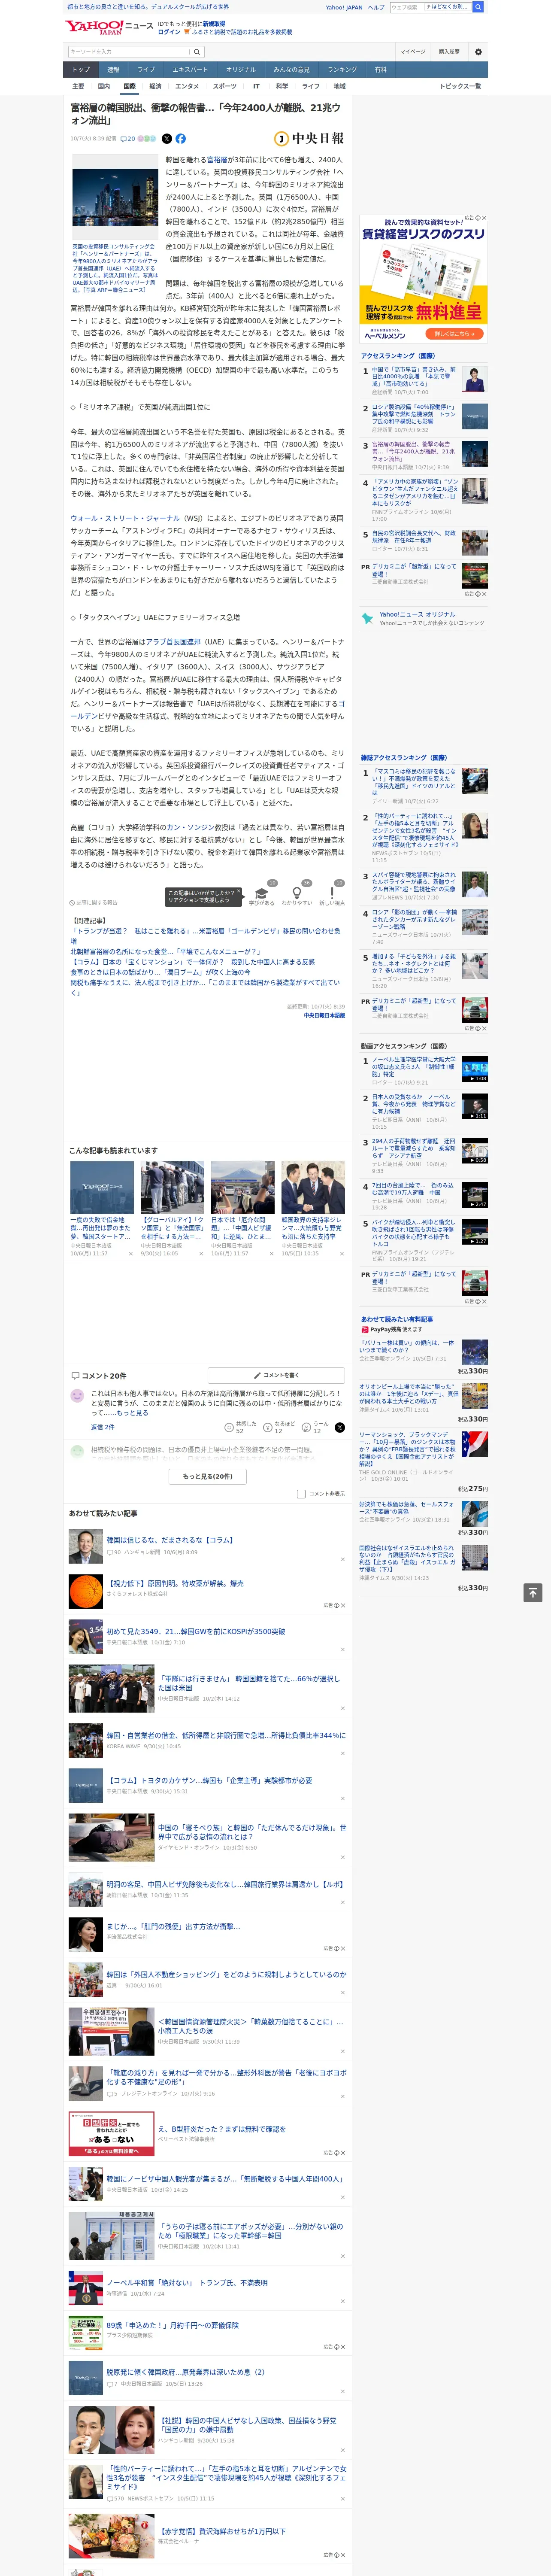This screenshot has width=551, height=2576.
Task: Share the first comment on X
Action: 340,1427
